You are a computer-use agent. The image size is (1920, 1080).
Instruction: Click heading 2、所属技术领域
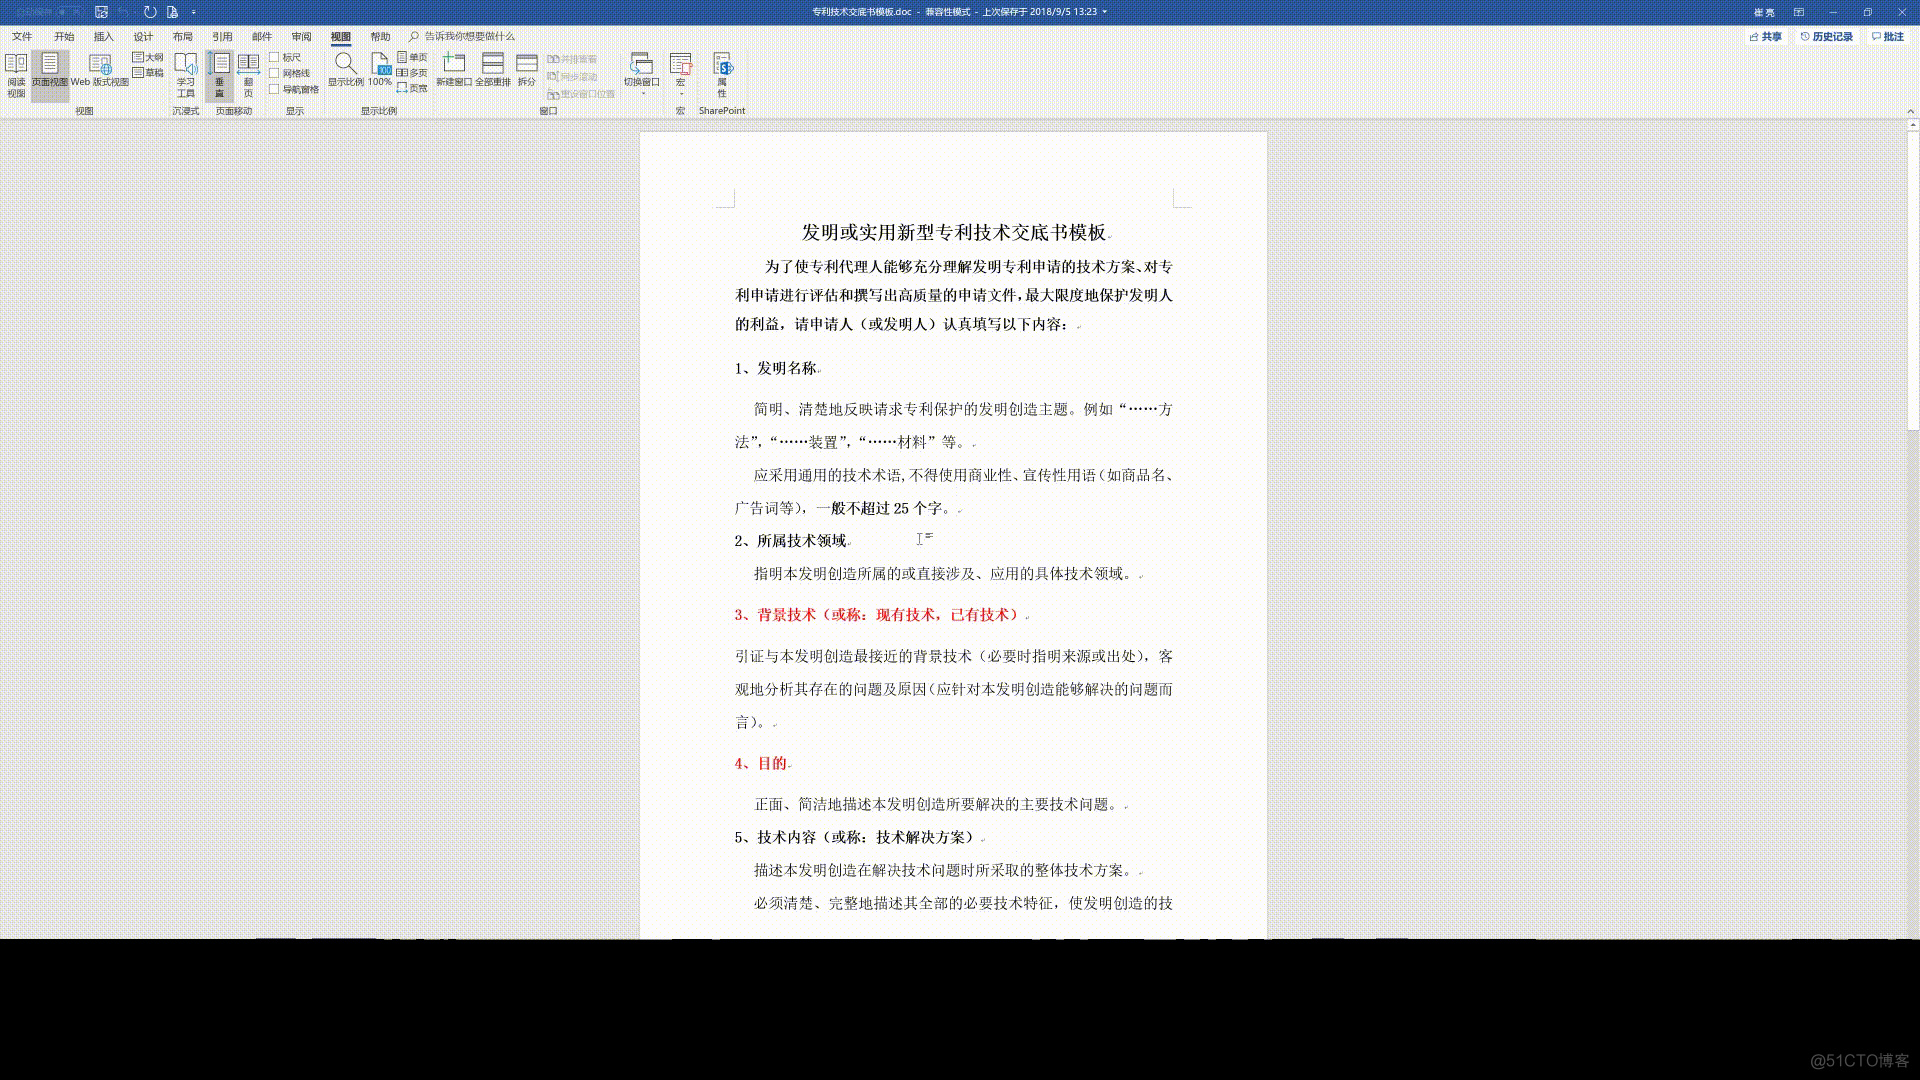(791, 541)
